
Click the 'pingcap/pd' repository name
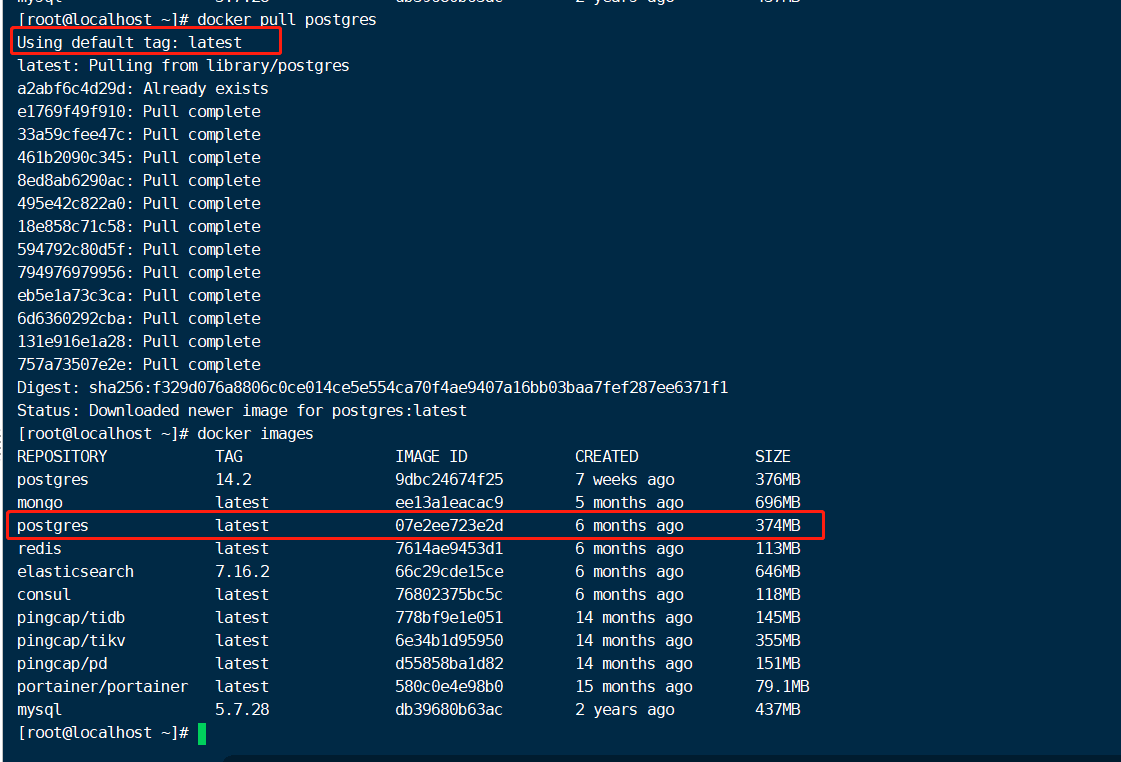point(62,663)
